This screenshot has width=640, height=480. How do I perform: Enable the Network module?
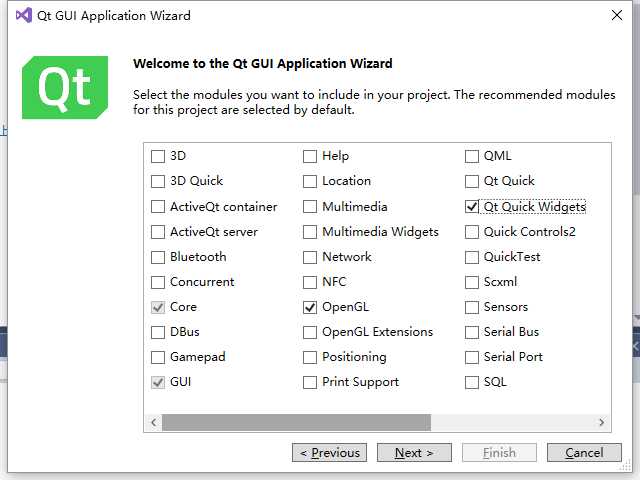[310, 257]
